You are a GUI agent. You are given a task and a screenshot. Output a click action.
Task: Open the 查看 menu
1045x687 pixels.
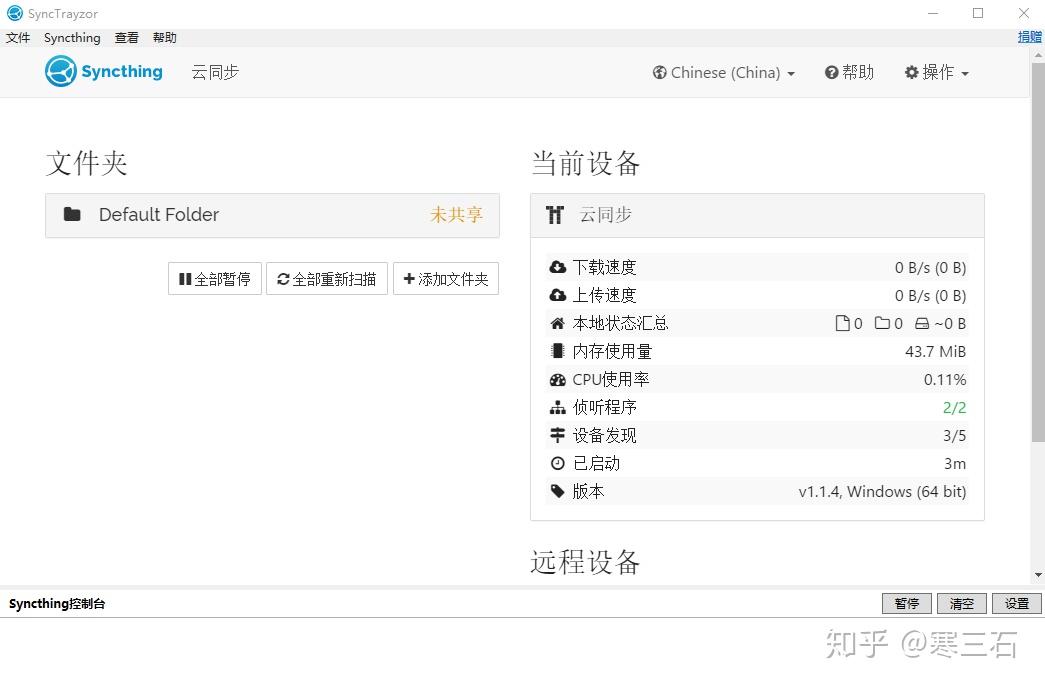[x=125, y=37]
